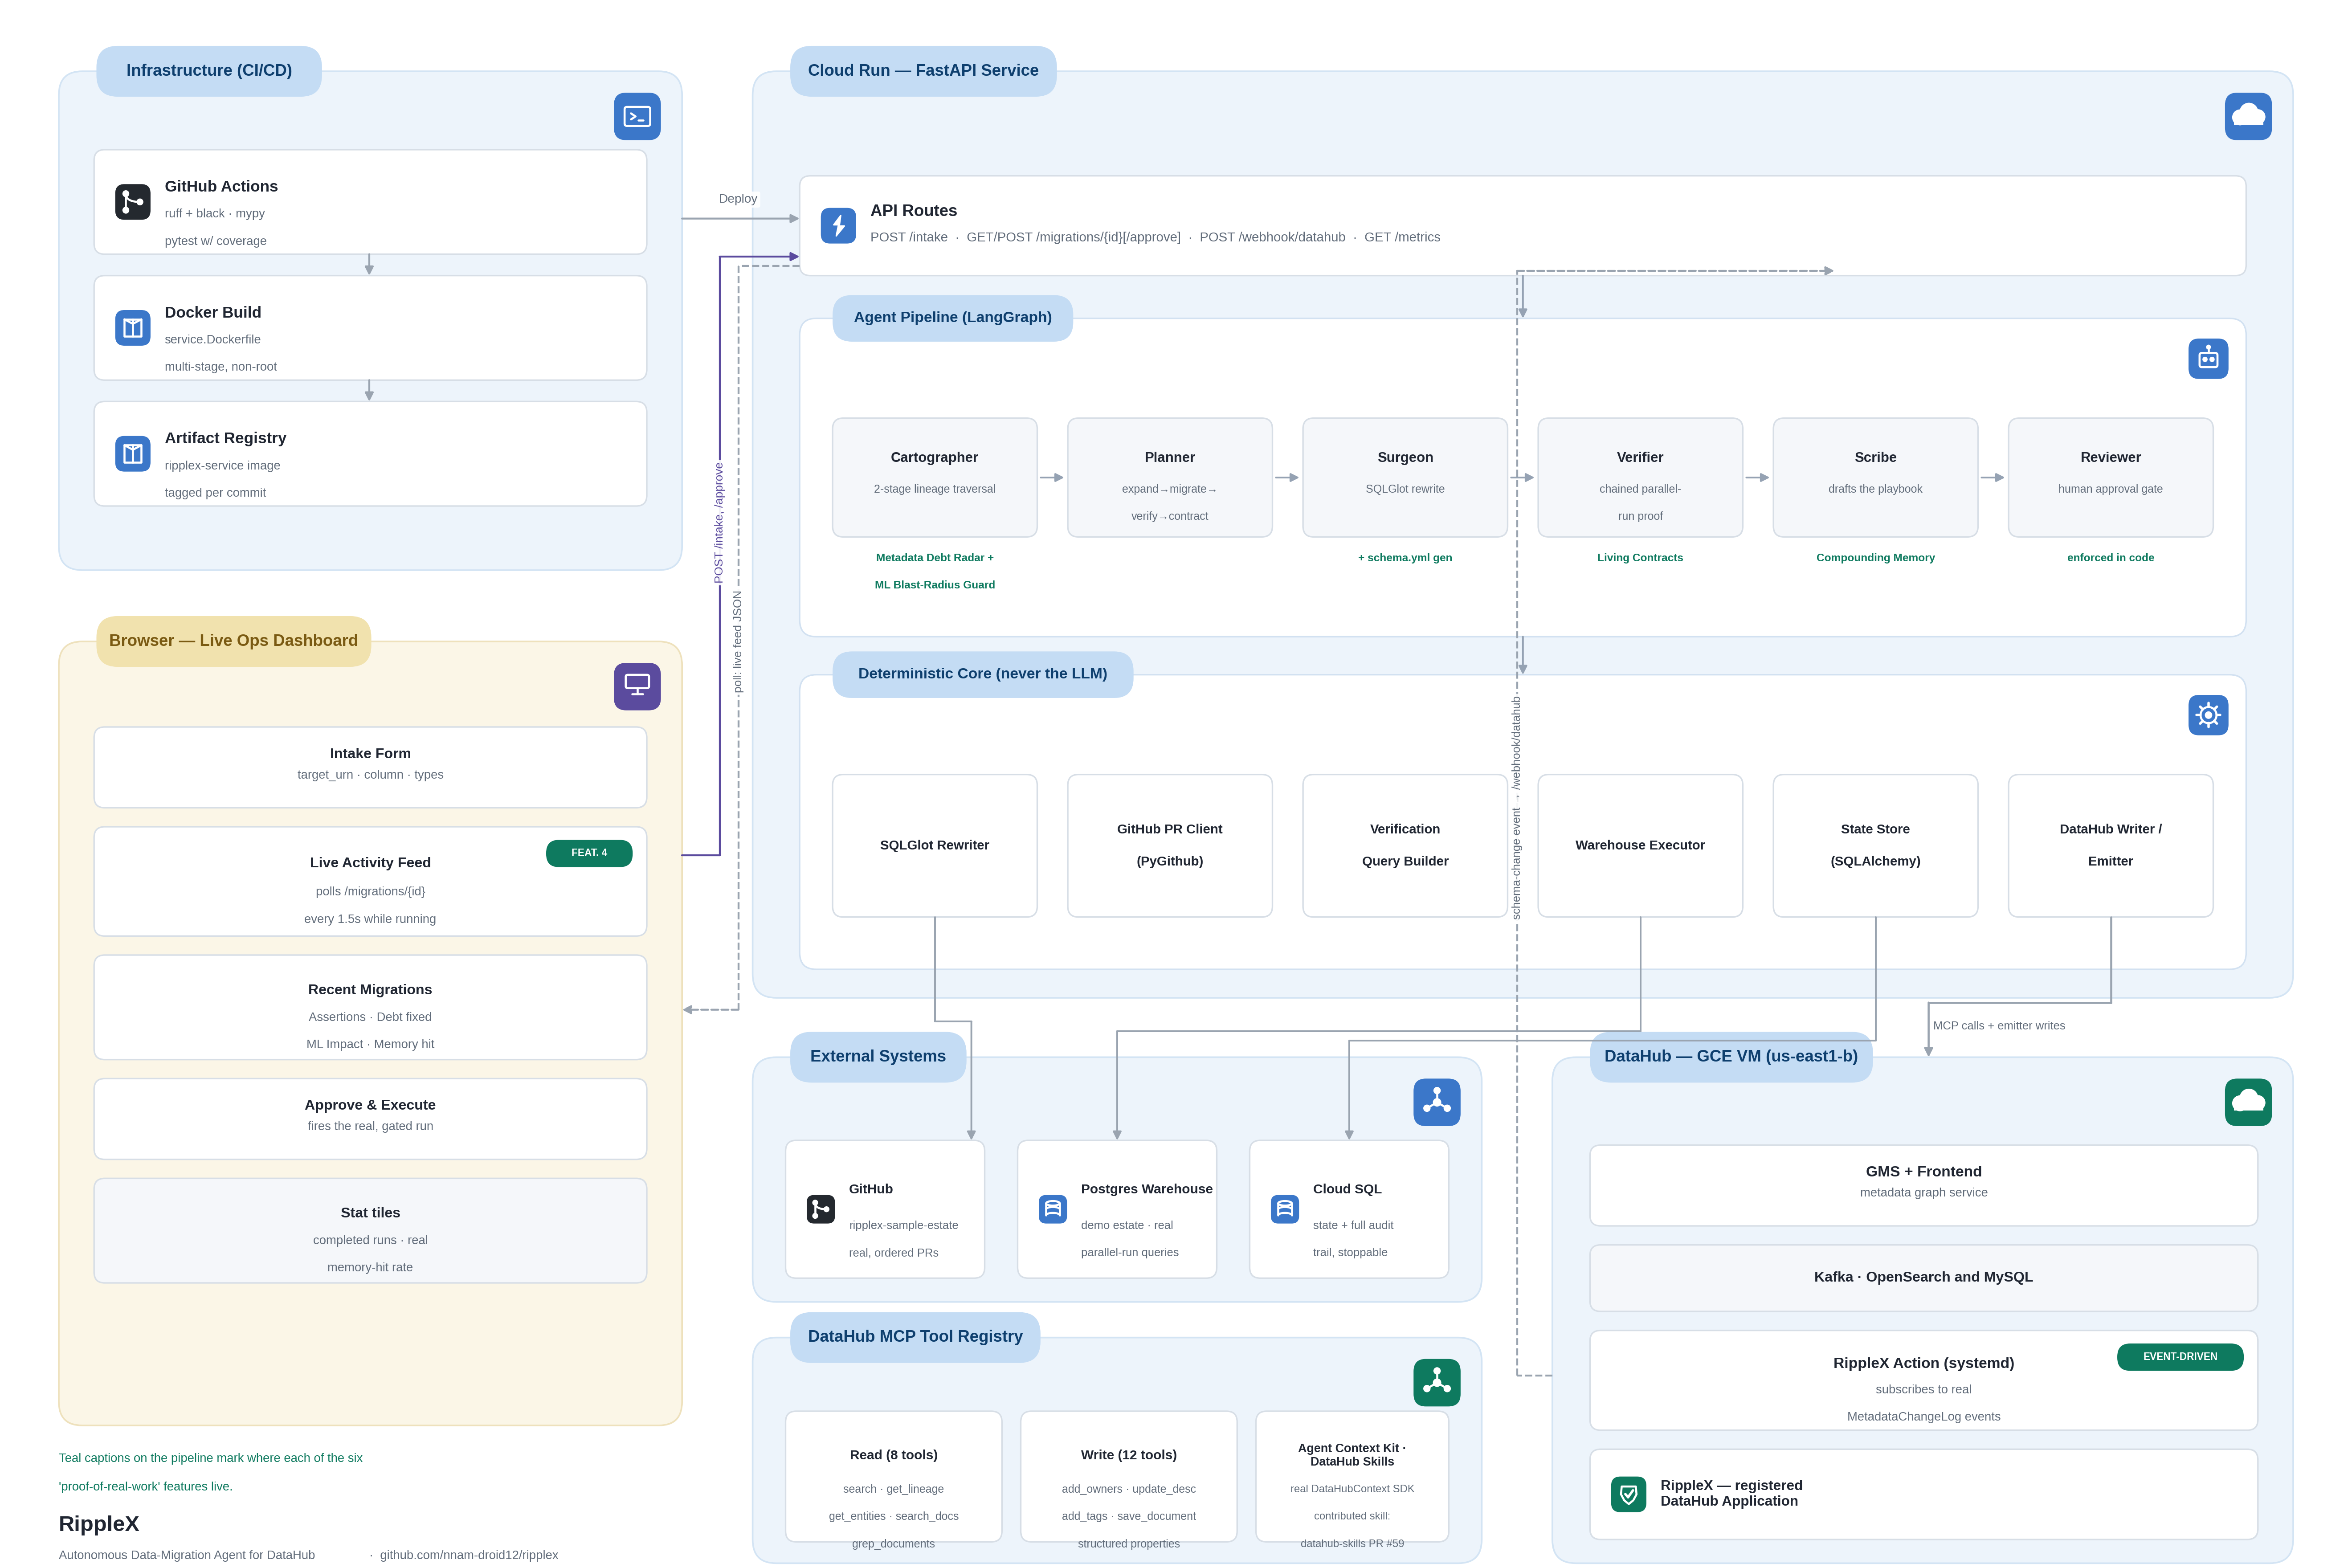Select the Agent Pipeline (LangGraph) header
2352x1568 pixels.
[x=953, y=318]
